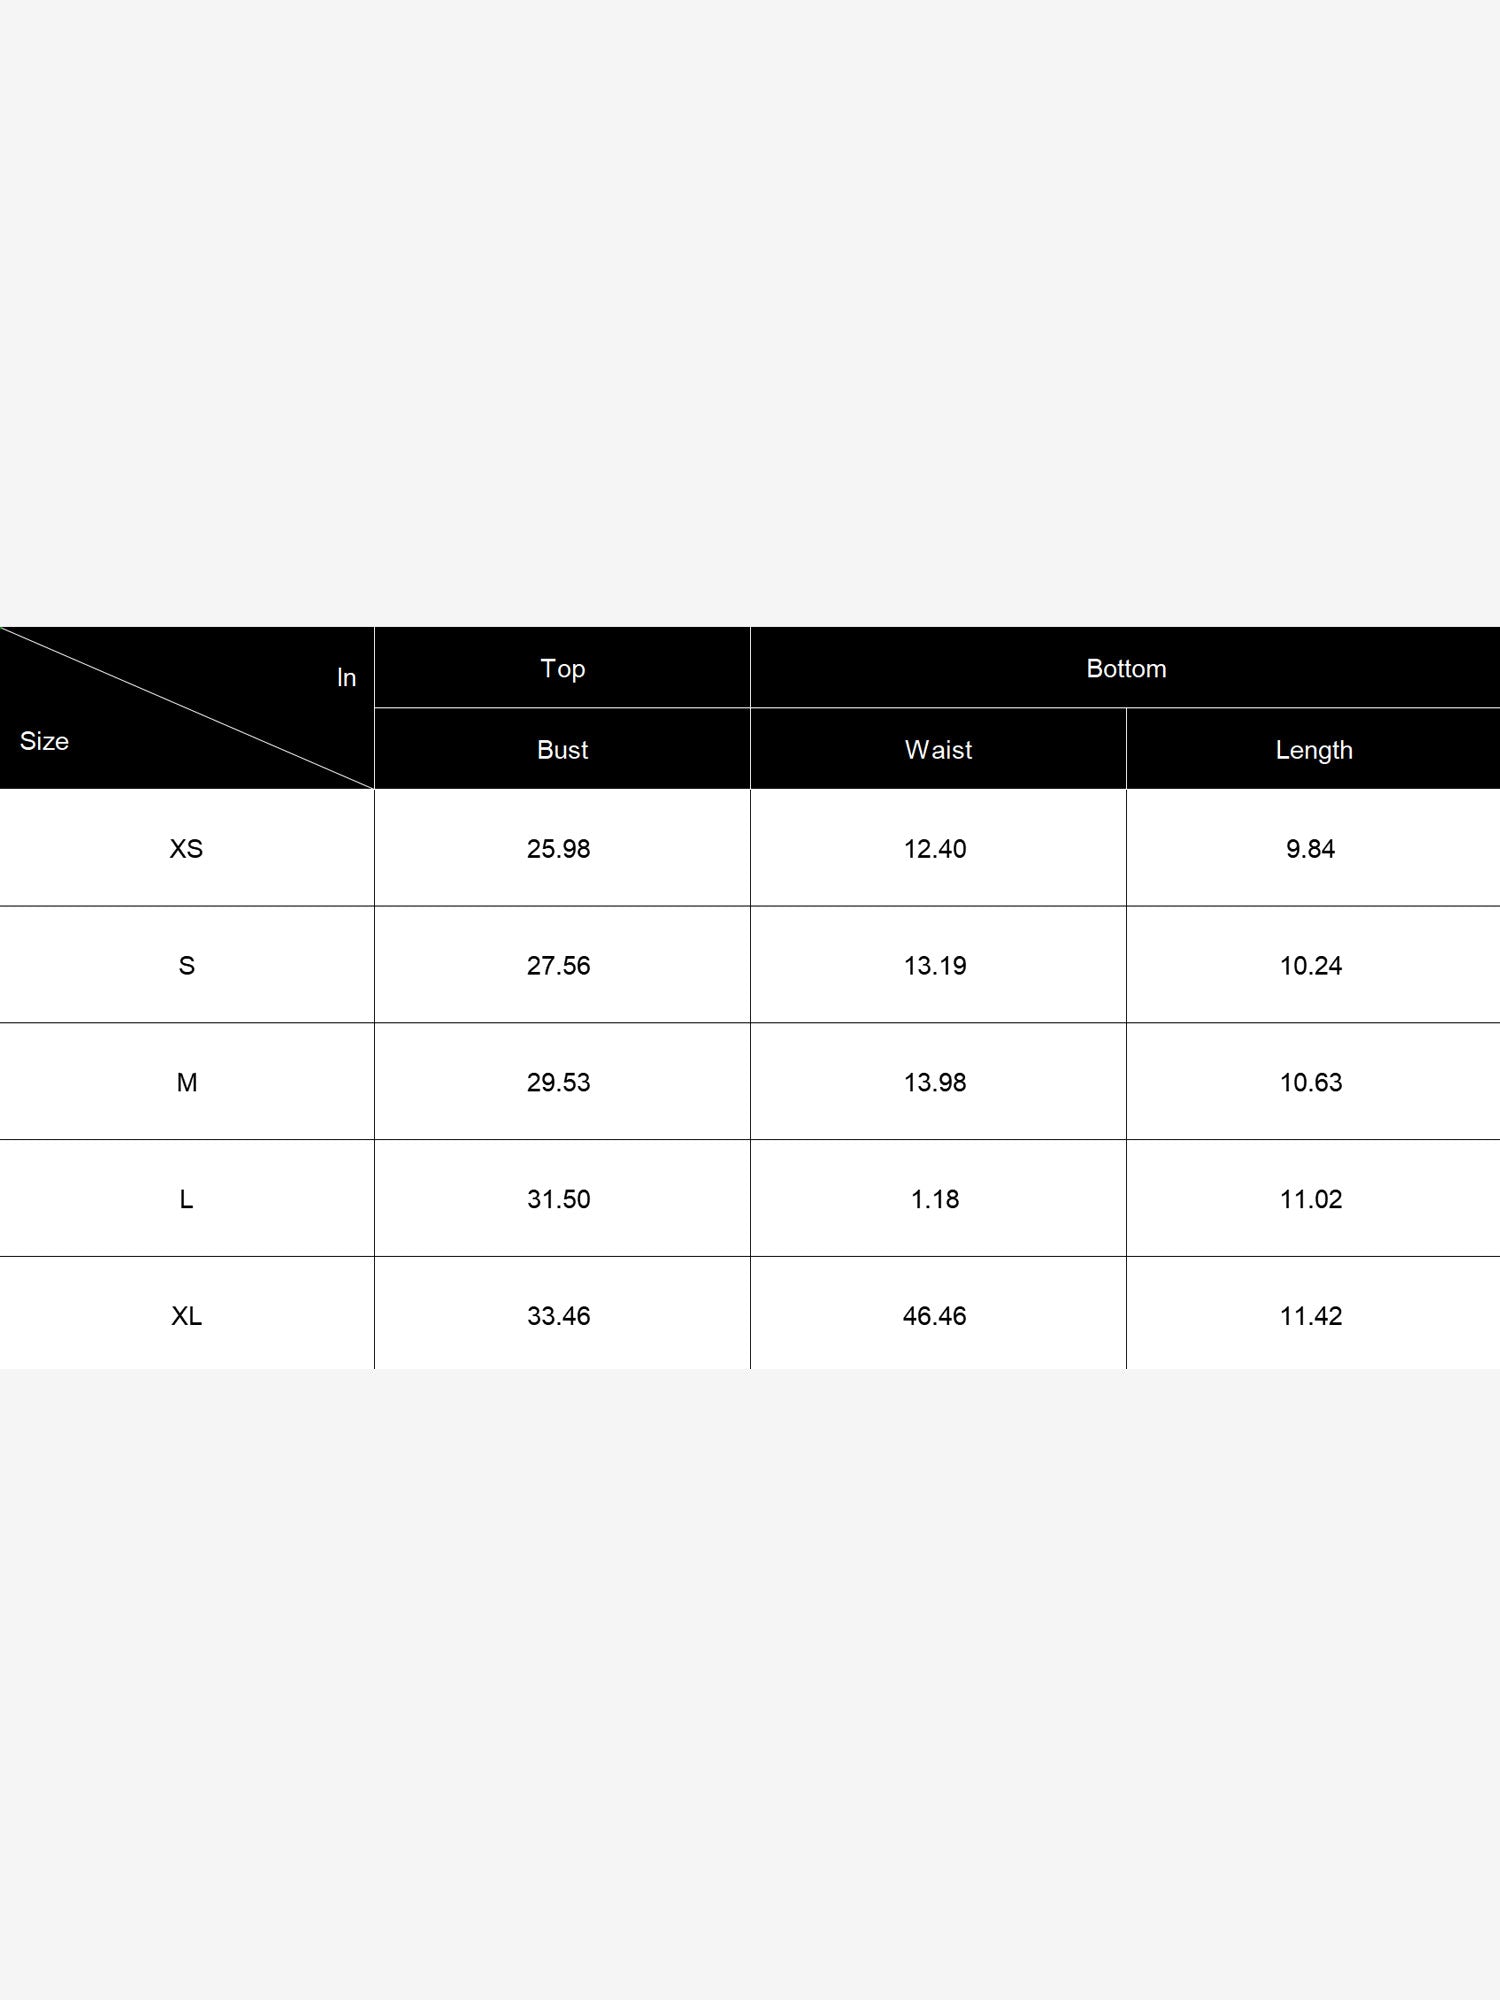Select the M size row label
The width and height of the screenshot is (1500, 2000).
point(187,1083)
